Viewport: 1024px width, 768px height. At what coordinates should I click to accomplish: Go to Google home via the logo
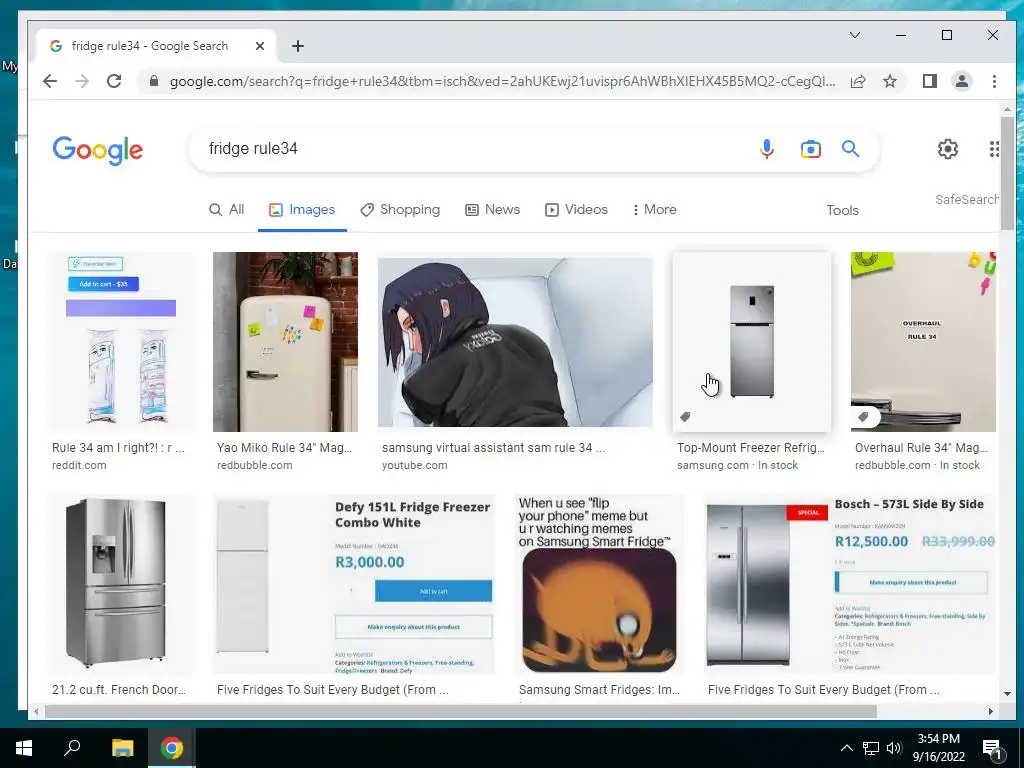pos(97,150)
